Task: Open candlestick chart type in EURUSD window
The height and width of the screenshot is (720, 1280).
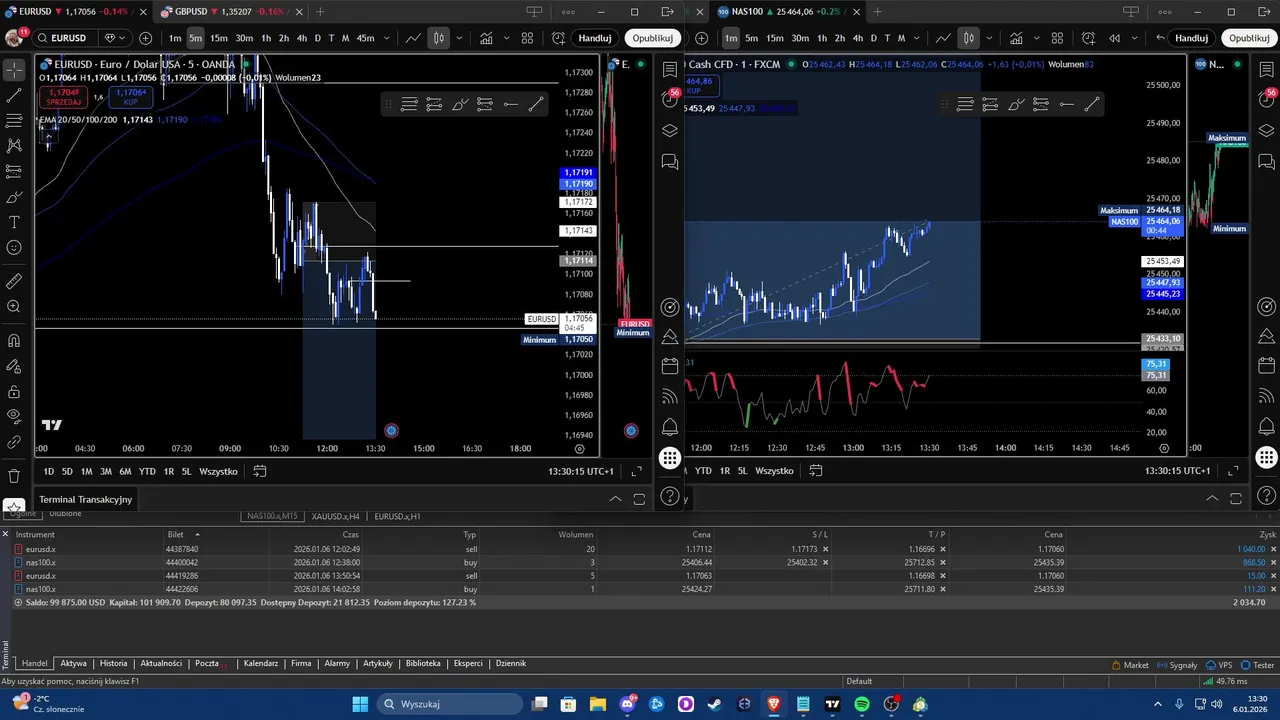Action: point(439,38)
